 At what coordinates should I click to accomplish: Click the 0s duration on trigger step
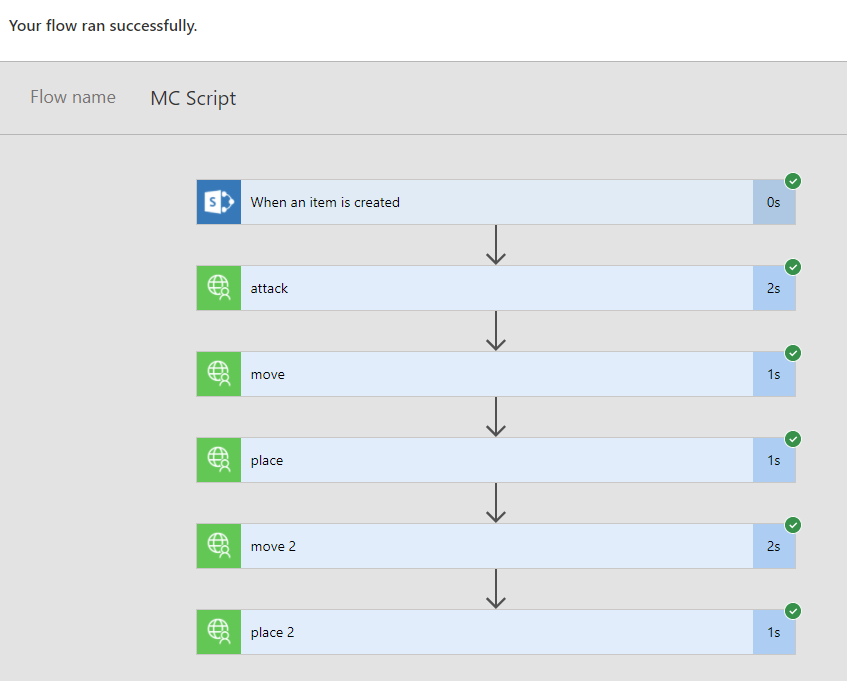click(x=773, y=202)
